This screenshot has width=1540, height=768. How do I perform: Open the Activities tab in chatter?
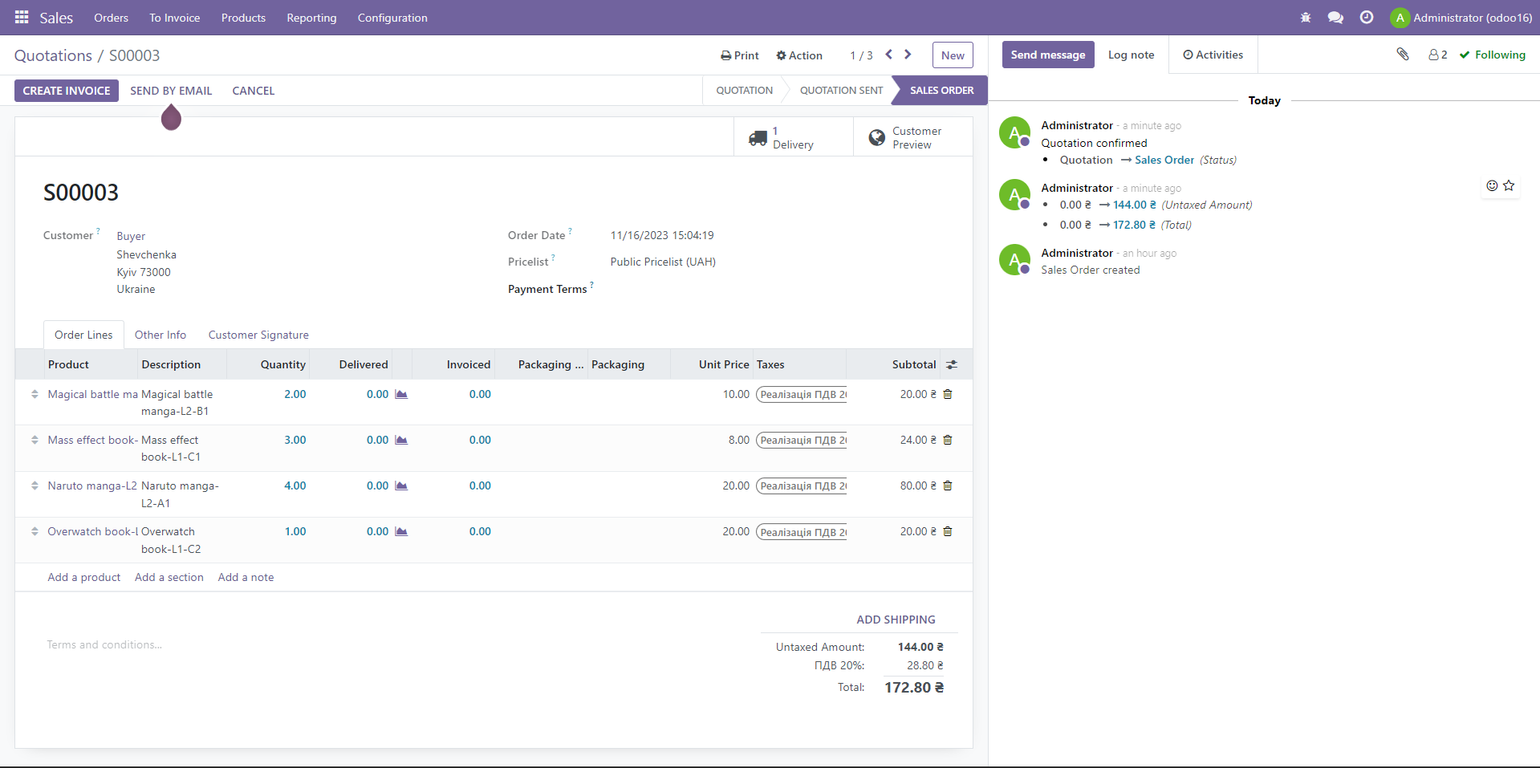click(x=1213, y=55)
